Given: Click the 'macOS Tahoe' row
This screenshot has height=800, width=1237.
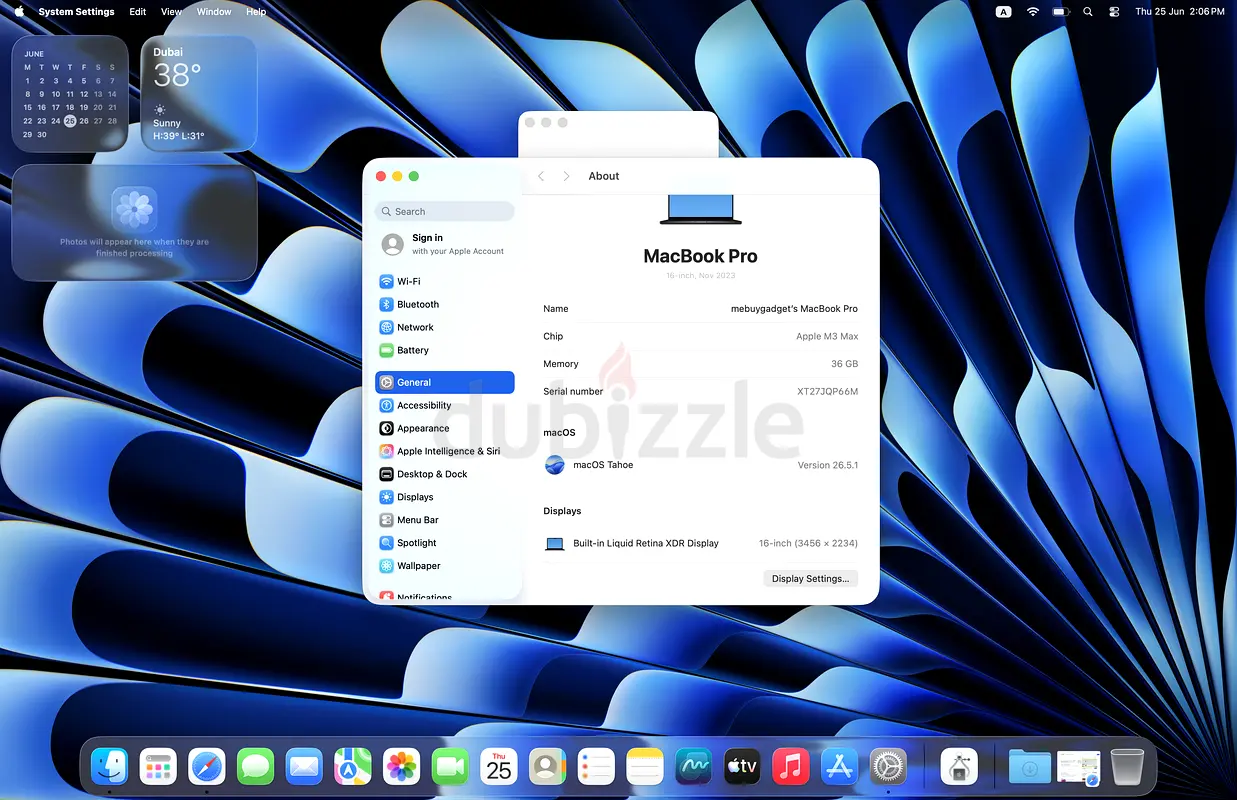Looking at the screenshot, I should [701, 465].
